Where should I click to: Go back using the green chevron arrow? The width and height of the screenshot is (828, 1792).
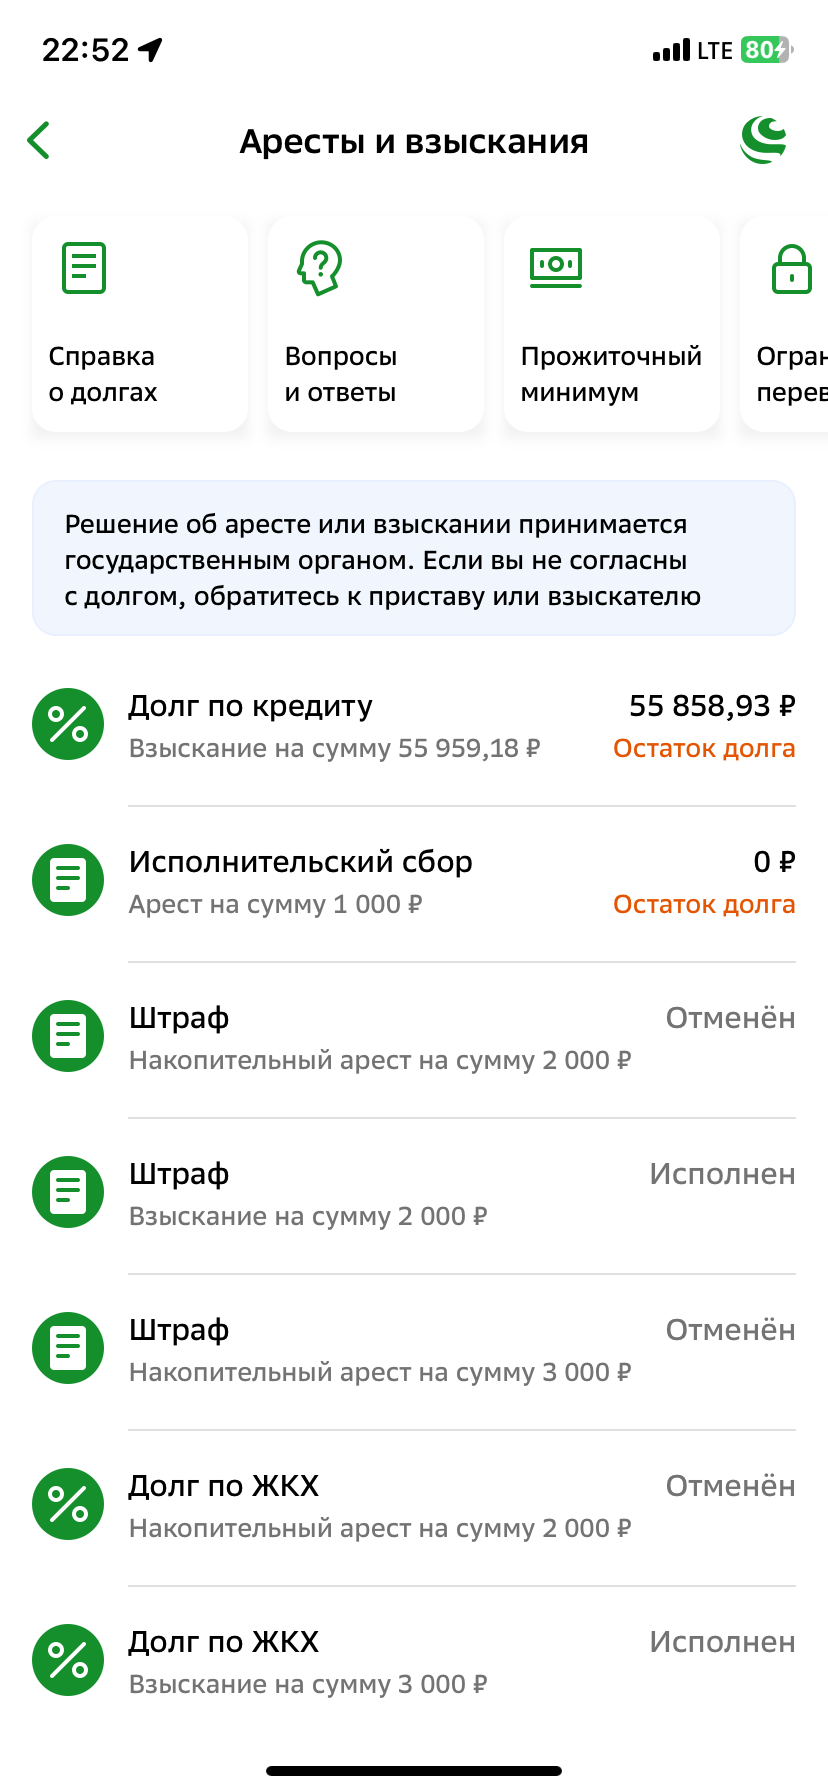pyautogui.click(x=38, y=140)
